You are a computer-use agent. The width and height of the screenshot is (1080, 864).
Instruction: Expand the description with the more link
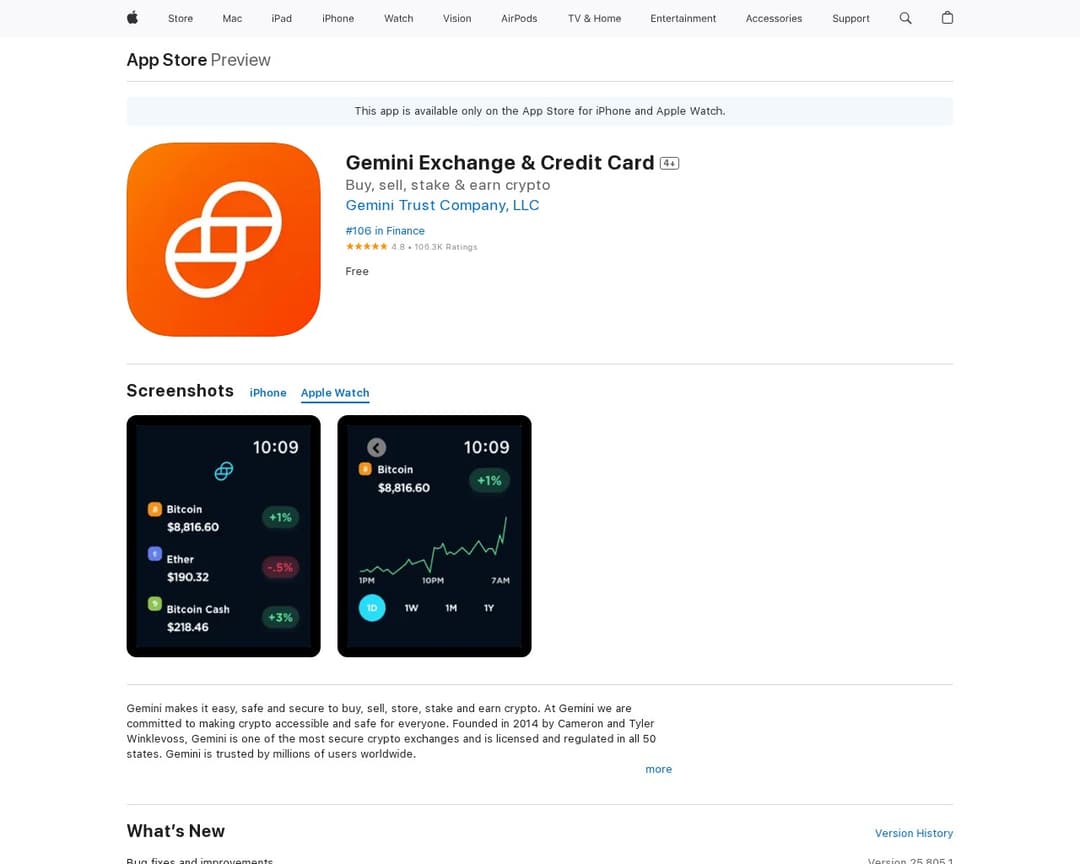[x=658, y=769]
